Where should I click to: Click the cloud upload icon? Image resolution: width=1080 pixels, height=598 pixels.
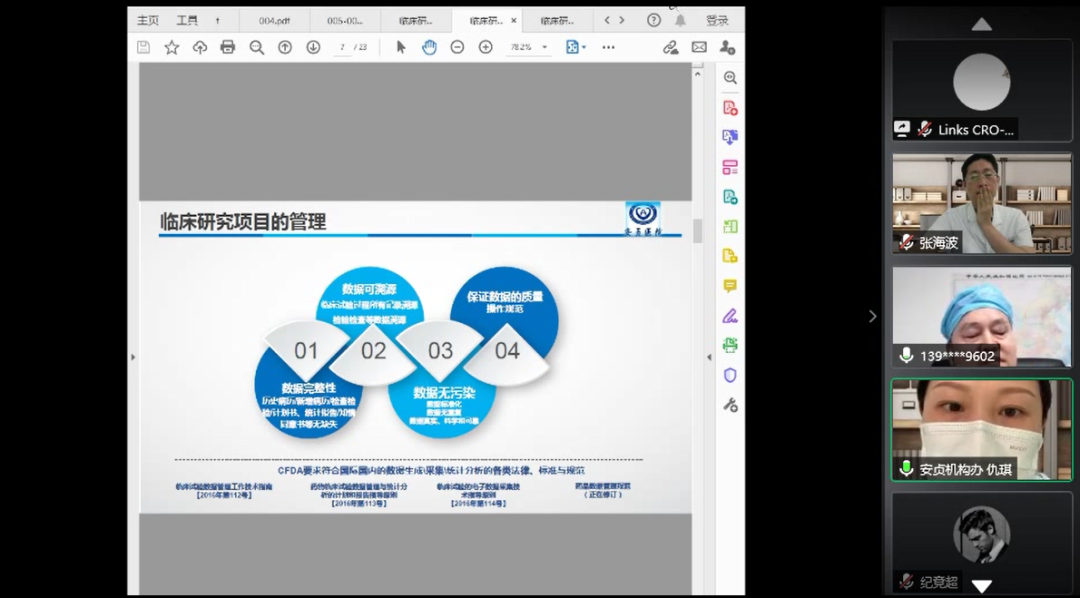tap(200, 47)
